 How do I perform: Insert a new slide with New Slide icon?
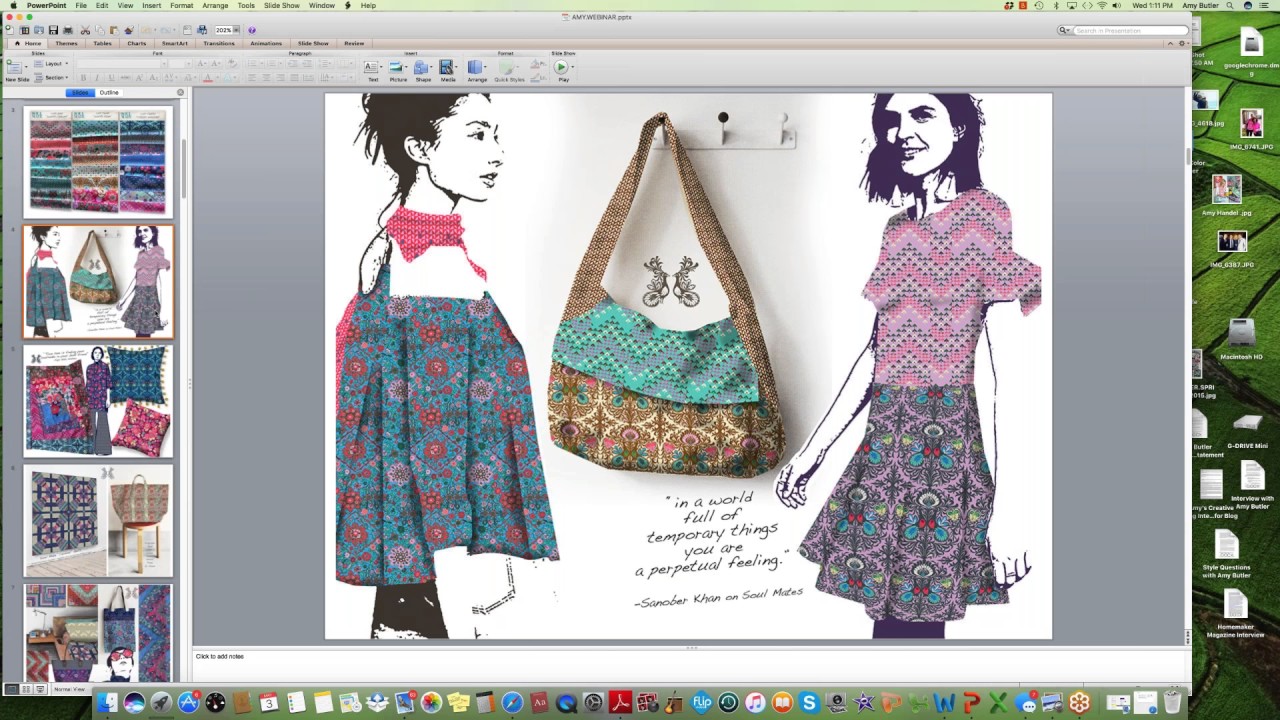pyautogui.click(x=14, y=67)
